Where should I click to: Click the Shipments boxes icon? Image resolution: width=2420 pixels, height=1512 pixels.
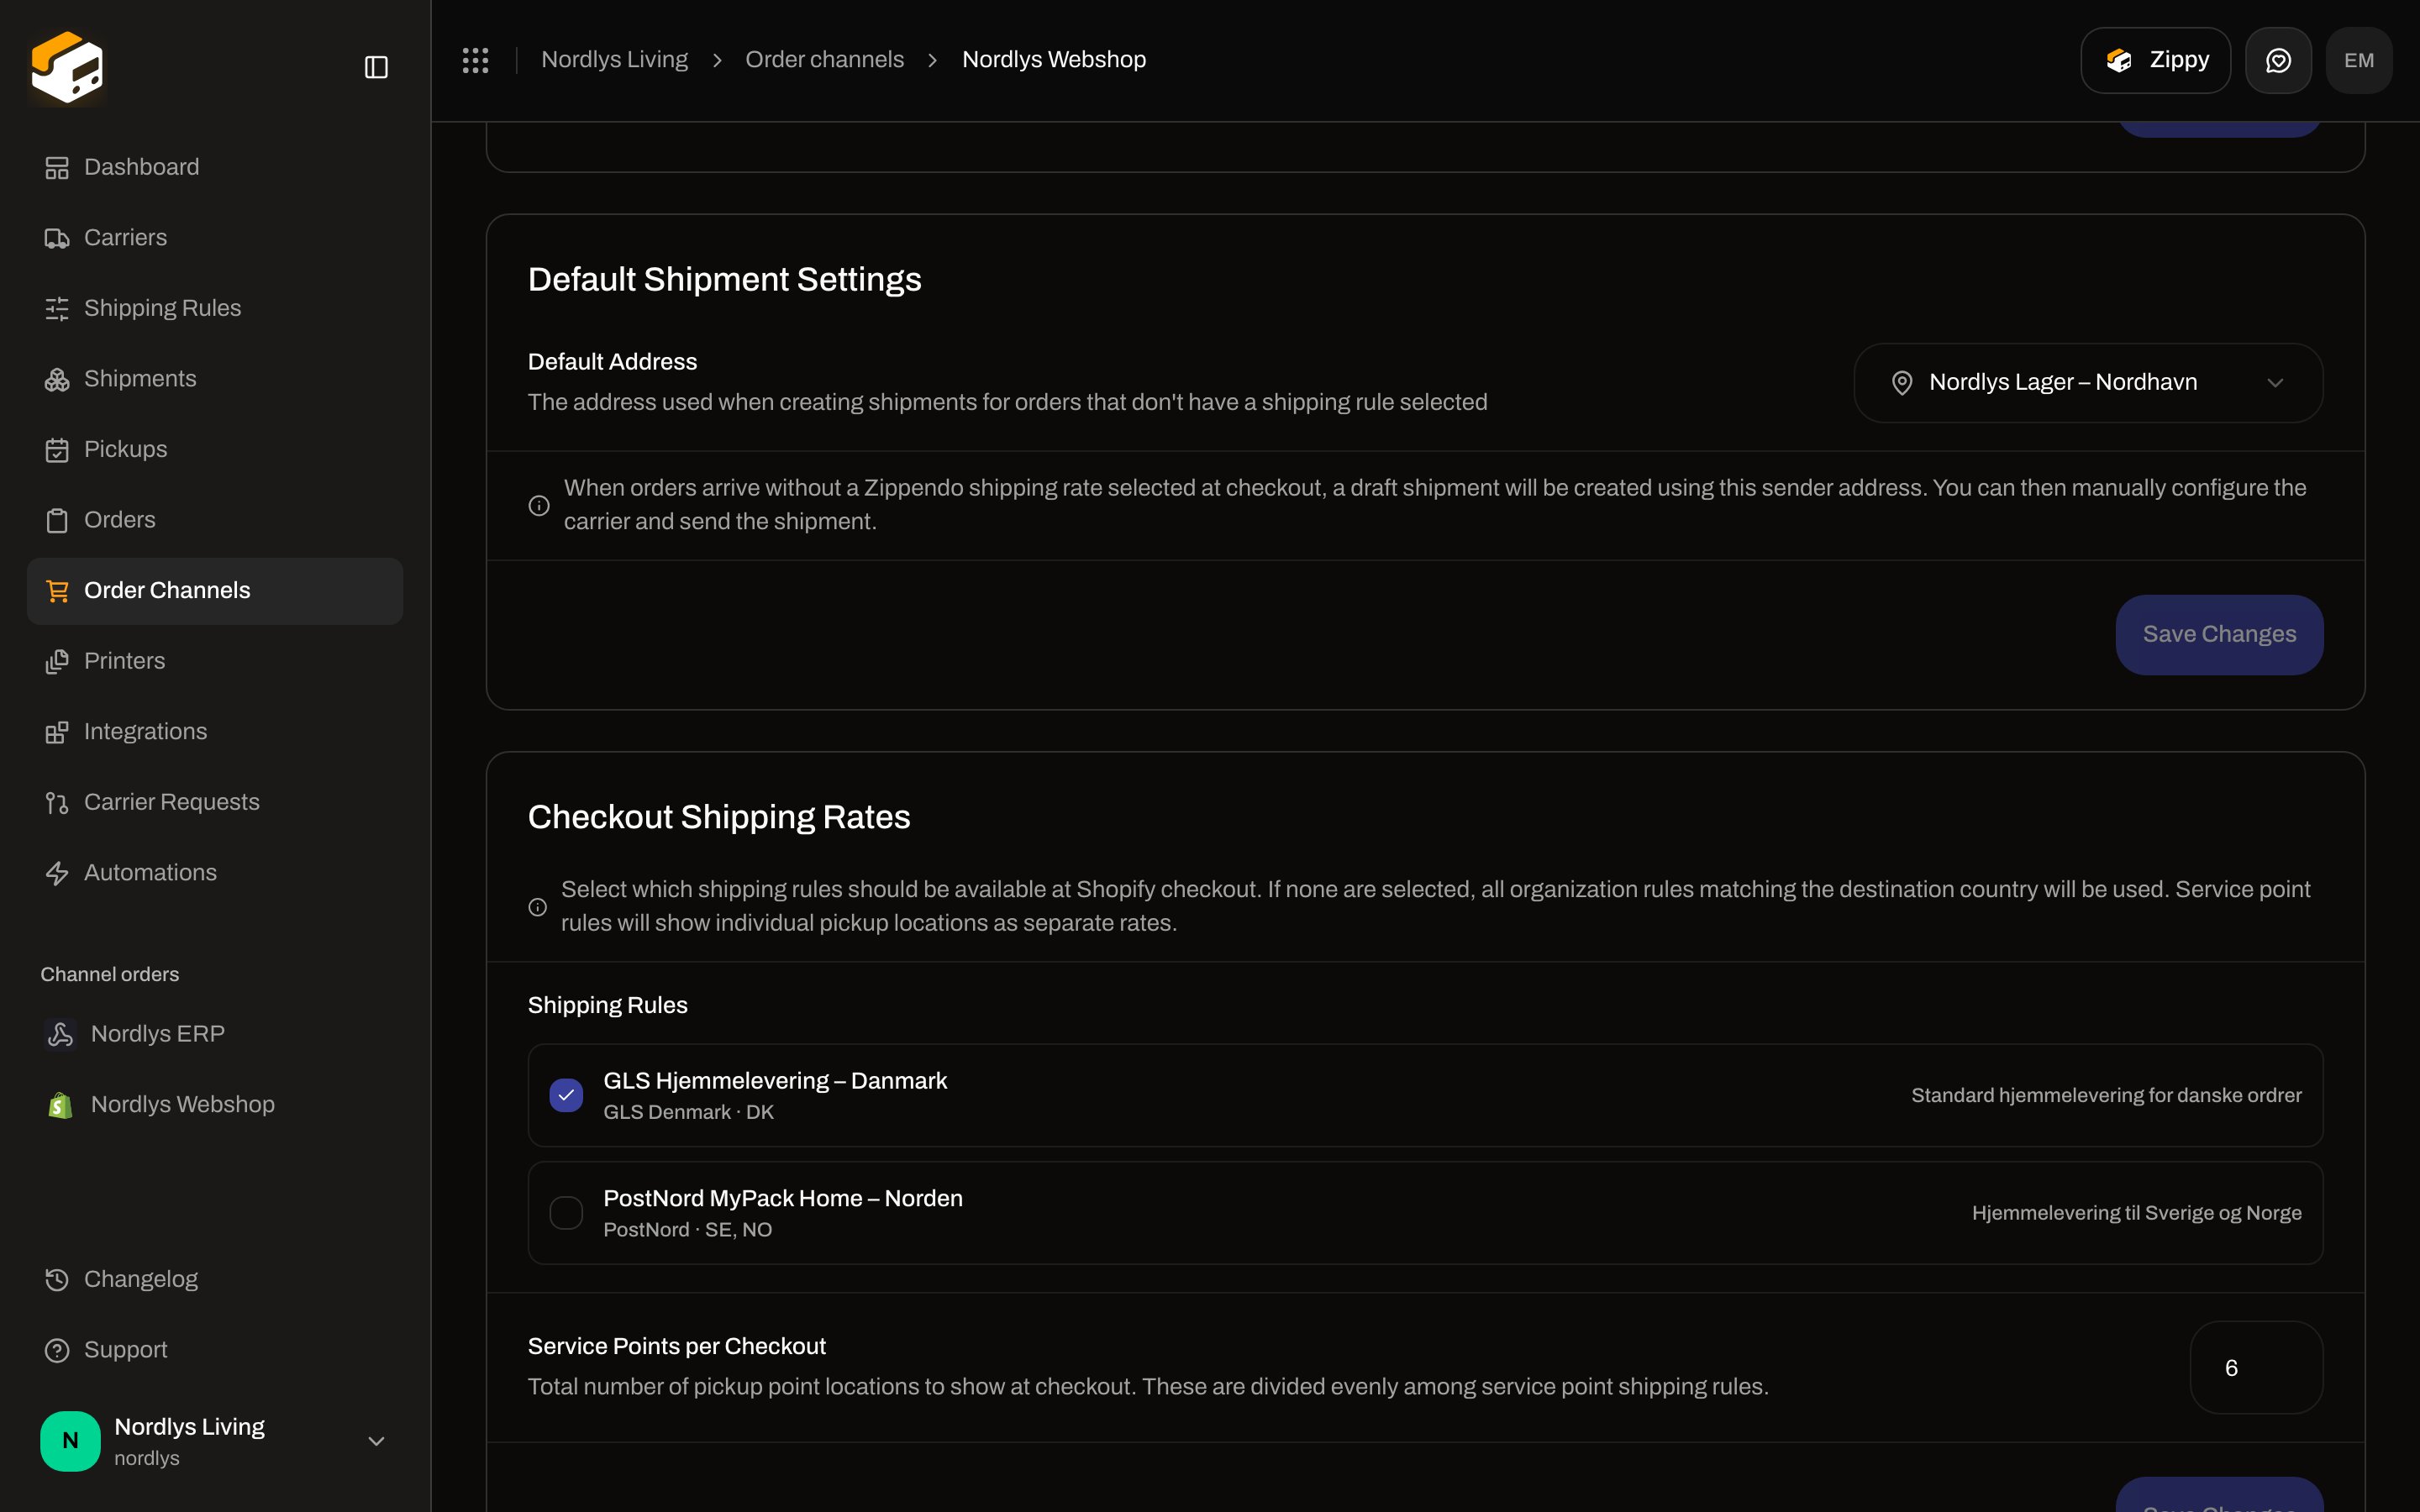[57, 380]
